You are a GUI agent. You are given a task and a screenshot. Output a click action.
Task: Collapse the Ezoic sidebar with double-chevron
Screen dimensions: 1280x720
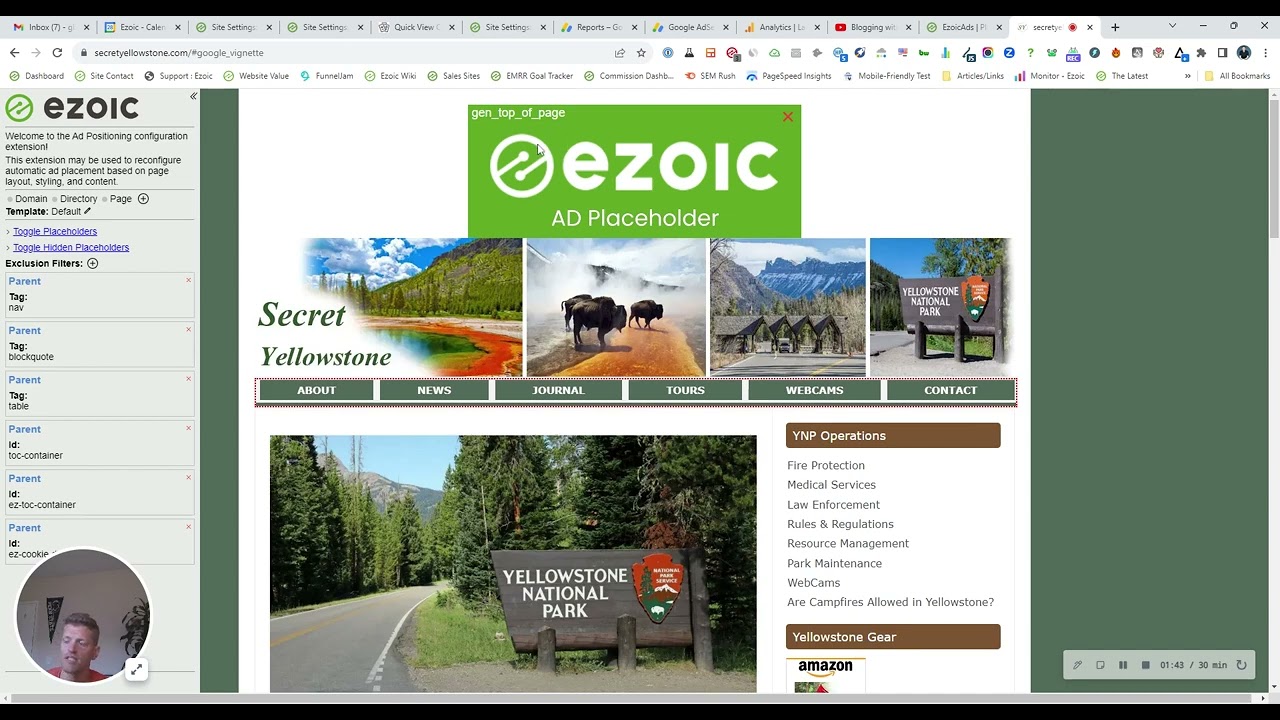193,96
